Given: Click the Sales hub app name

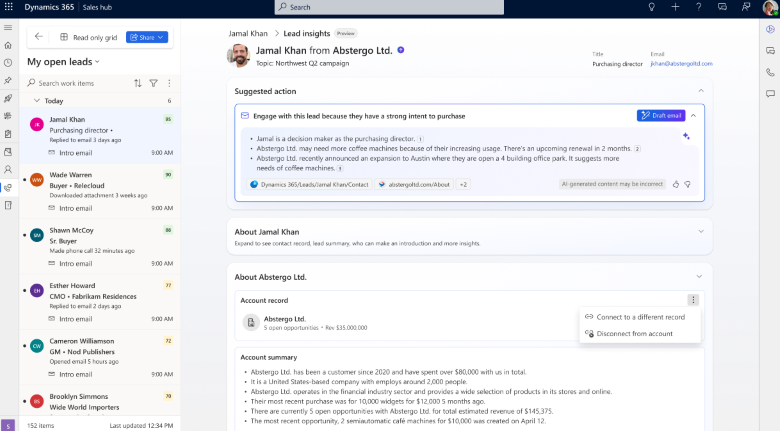Looking at the screenshot, I should click(97, 7).
